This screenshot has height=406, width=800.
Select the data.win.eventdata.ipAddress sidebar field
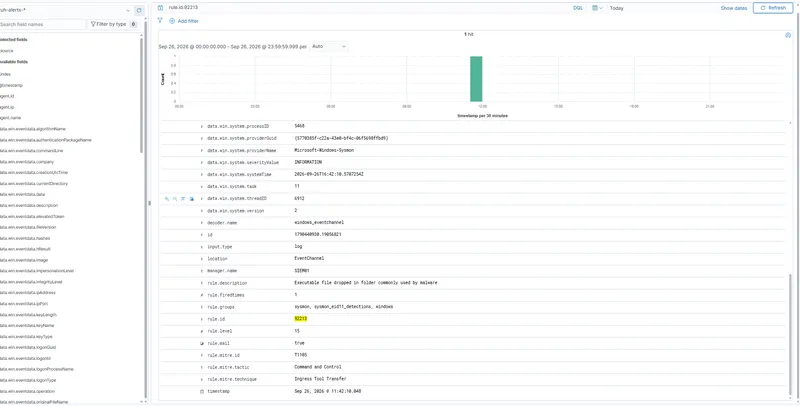point(28,293)
